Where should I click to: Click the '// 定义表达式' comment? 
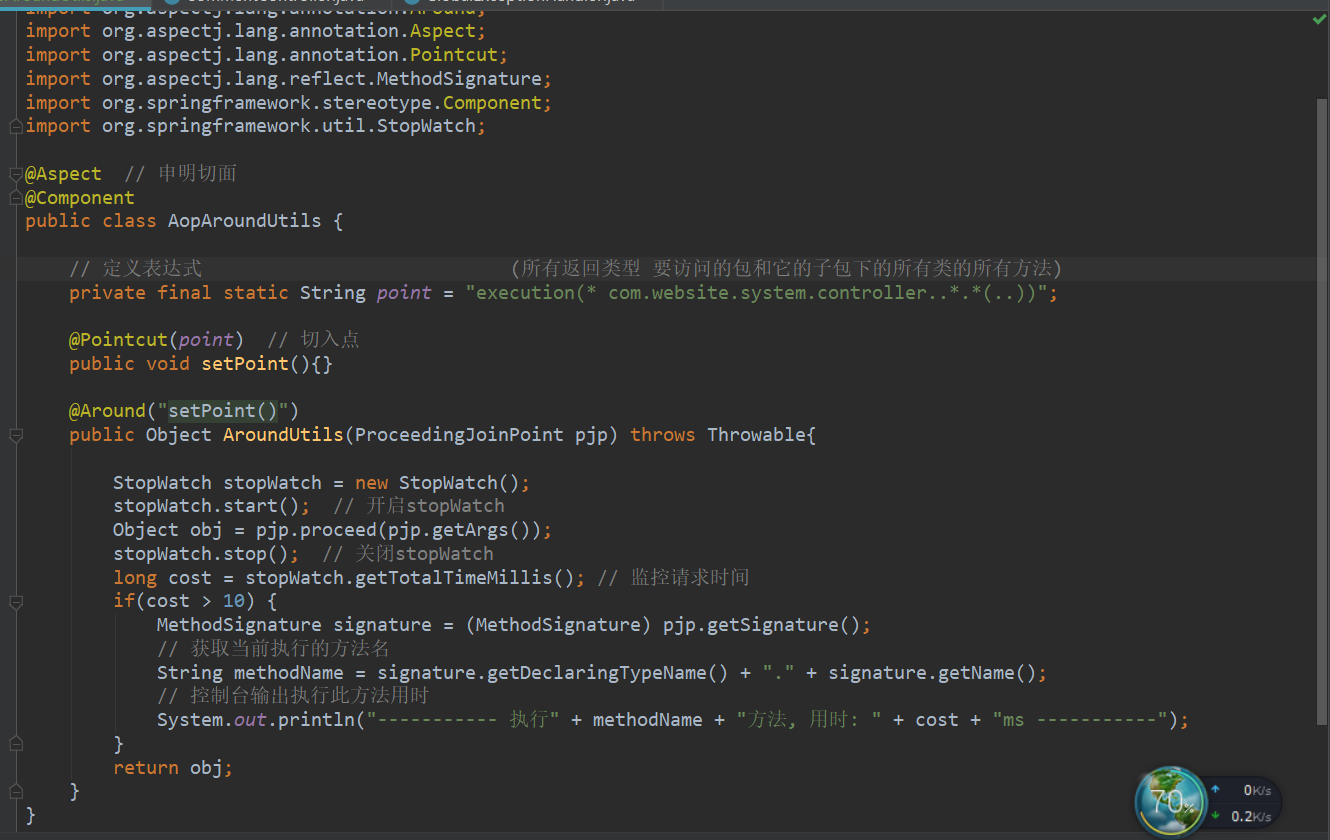click(x=136, y=269)
